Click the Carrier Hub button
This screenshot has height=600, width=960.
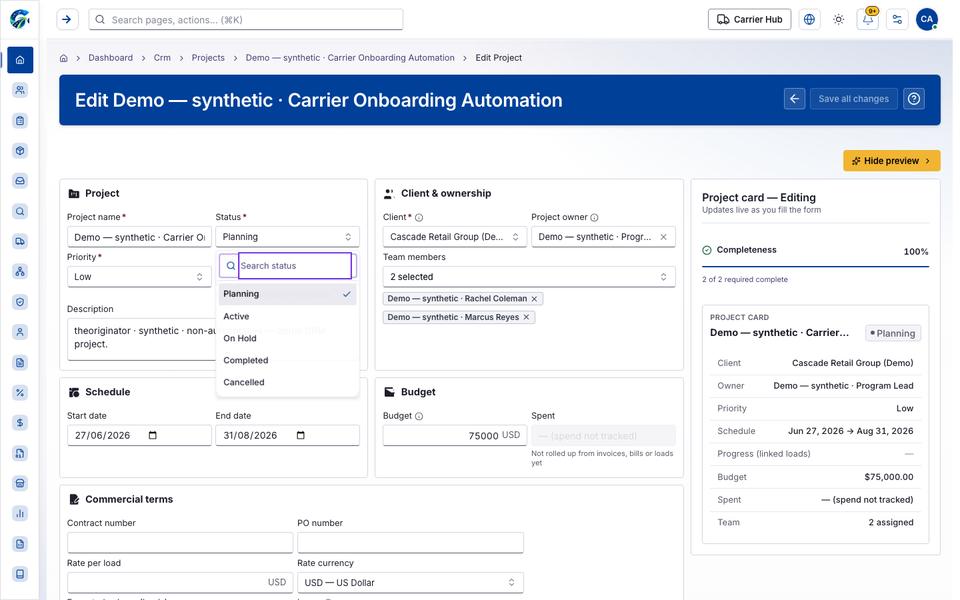749,20
